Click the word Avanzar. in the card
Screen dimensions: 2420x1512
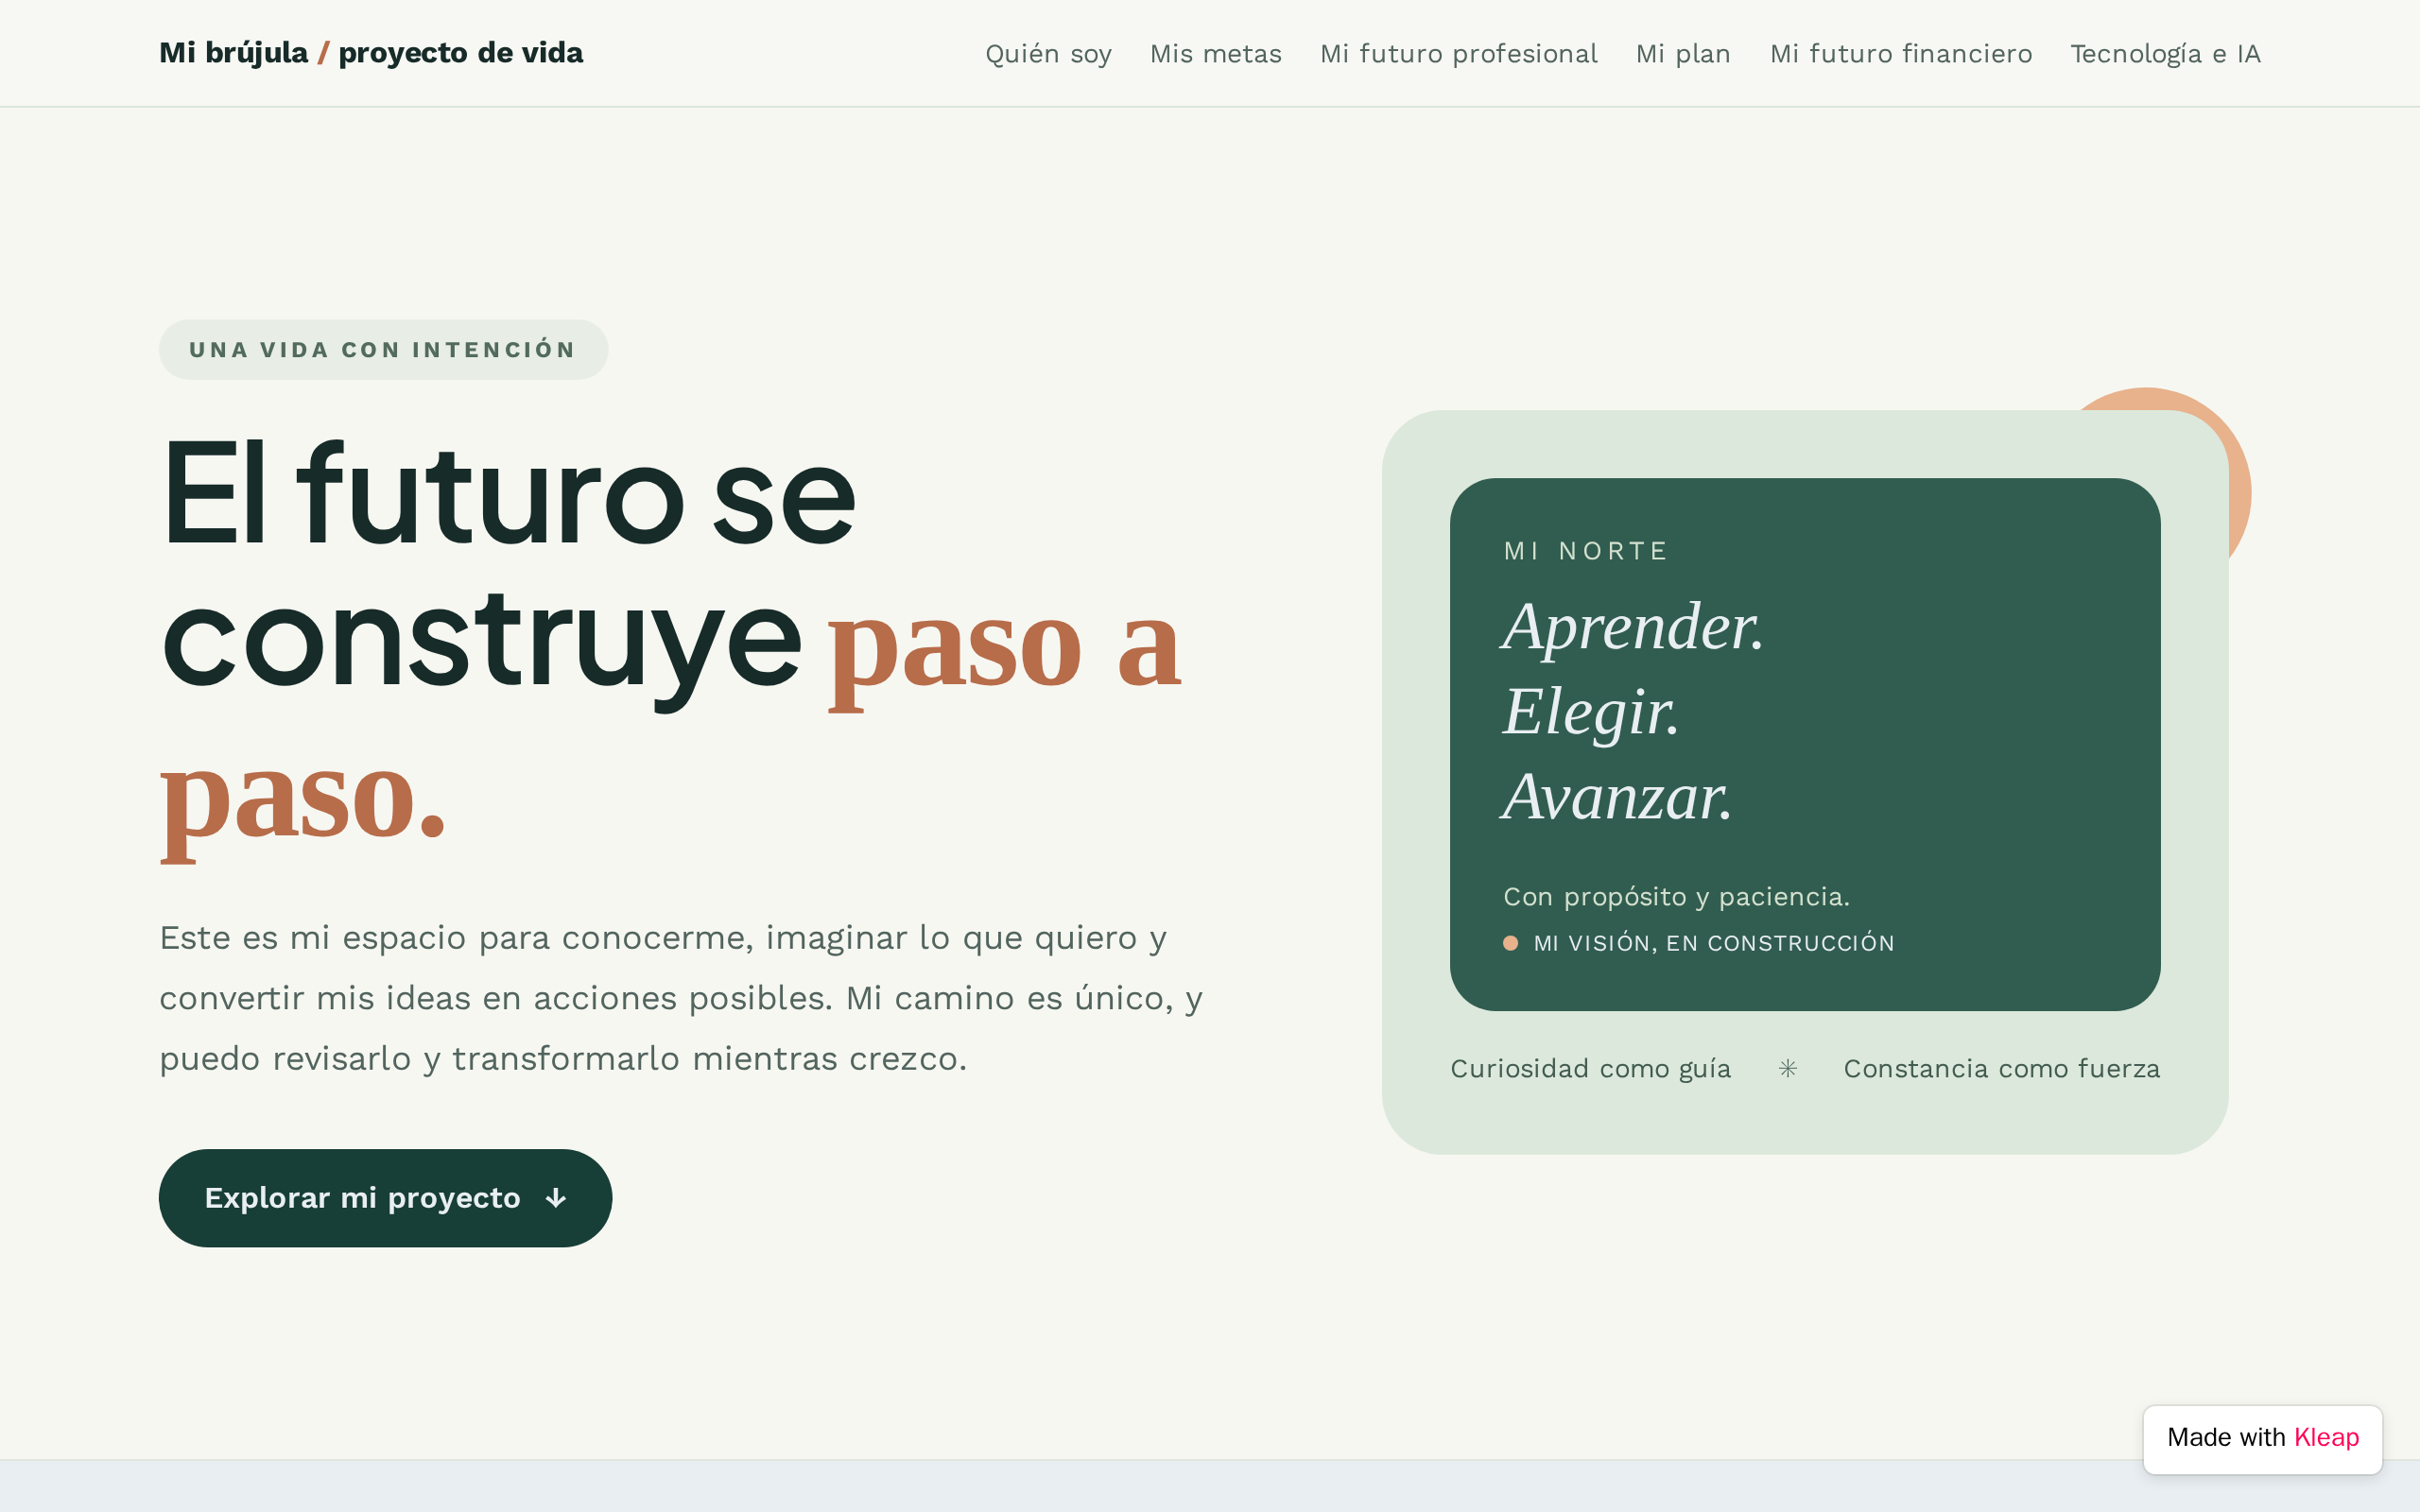pyautogui.click(x=1616, y=797)
